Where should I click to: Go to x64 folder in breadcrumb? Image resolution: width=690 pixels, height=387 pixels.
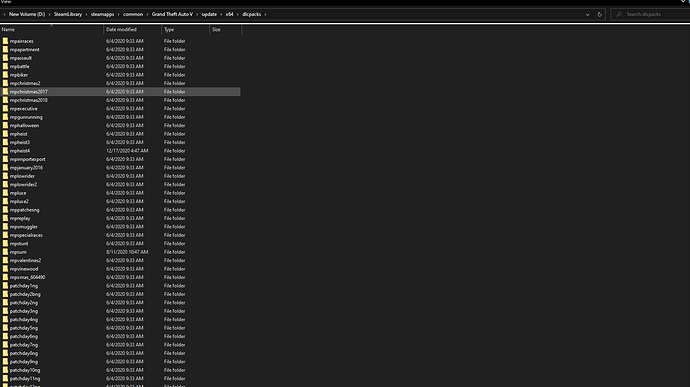[x=229, y=15]
